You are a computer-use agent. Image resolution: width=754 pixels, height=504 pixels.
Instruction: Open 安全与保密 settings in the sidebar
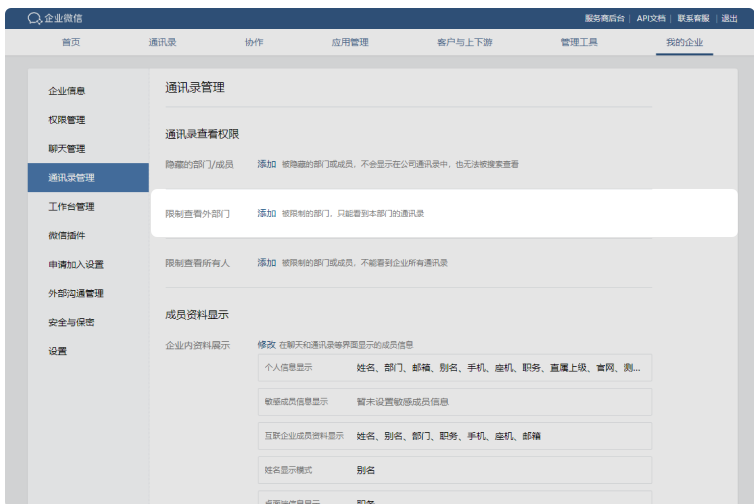[x=71, y=322]
